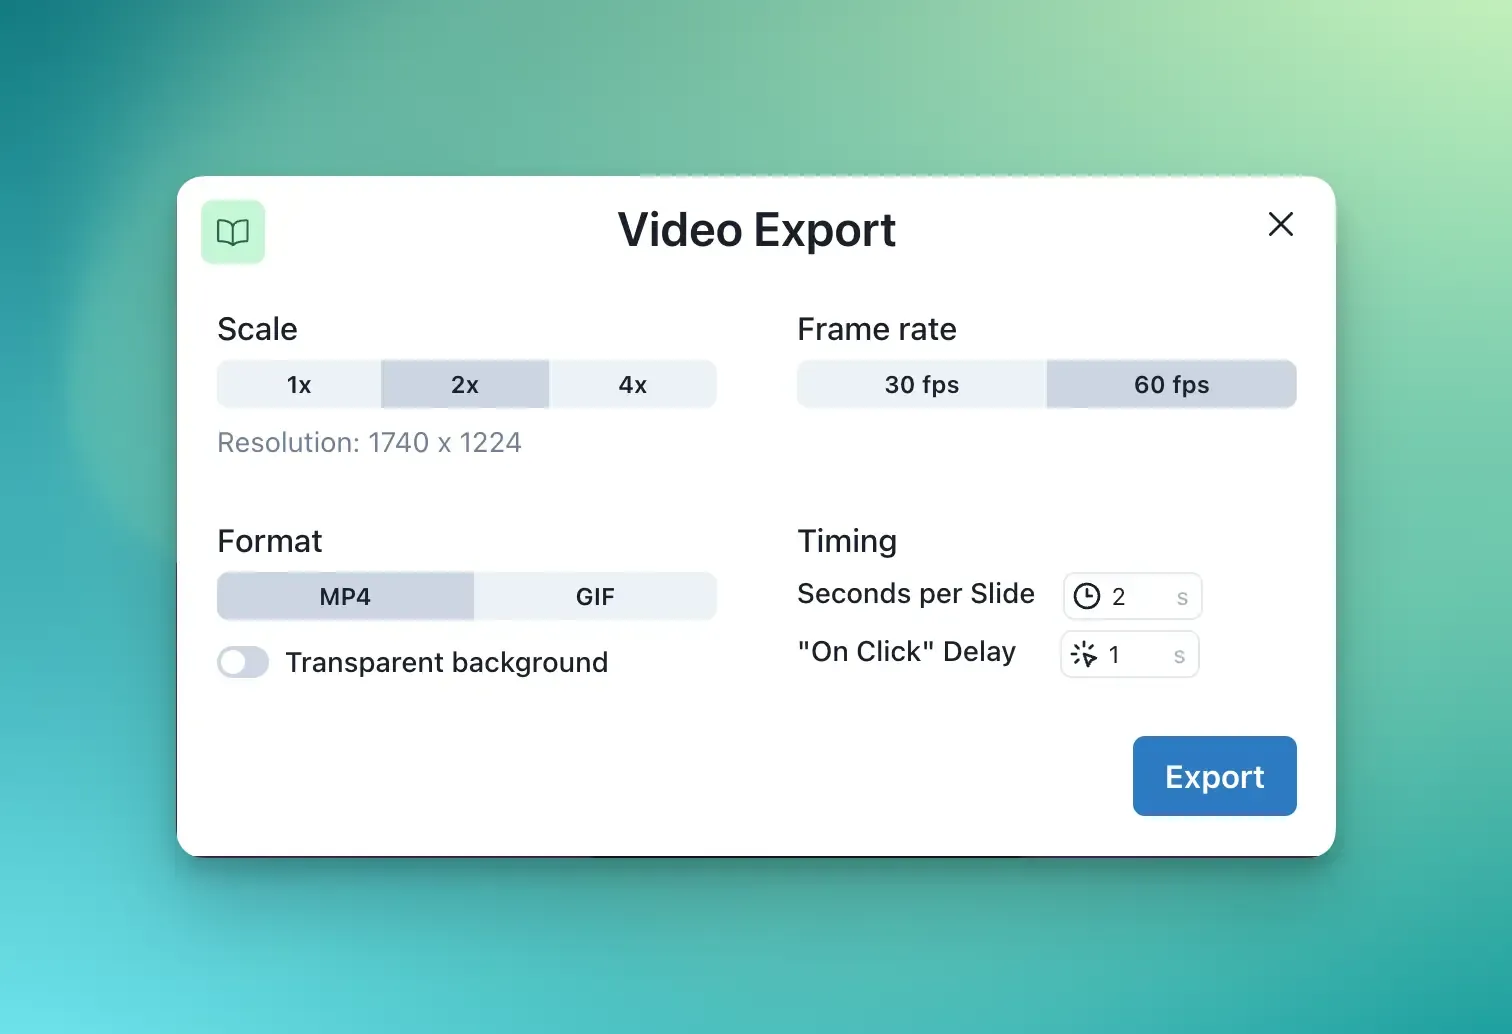
Task: Close the Video Export dialog
Action: (1281, 224)
